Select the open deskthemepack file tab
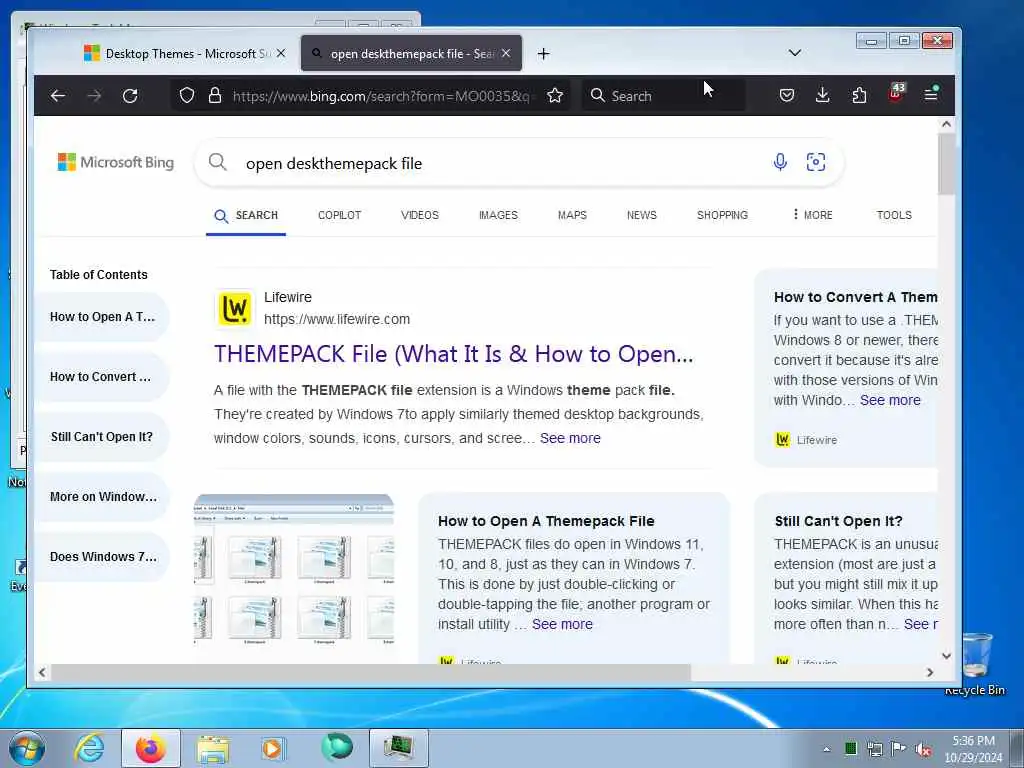Image resolution: width=1024 pixels, height=768 pixels. coord(411,54)
